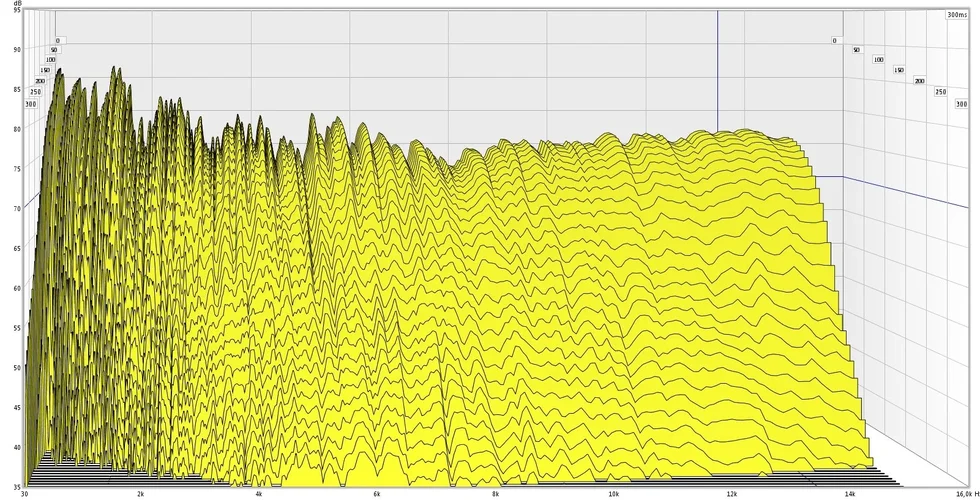Click the 65 dB axis label

point(16,249)
